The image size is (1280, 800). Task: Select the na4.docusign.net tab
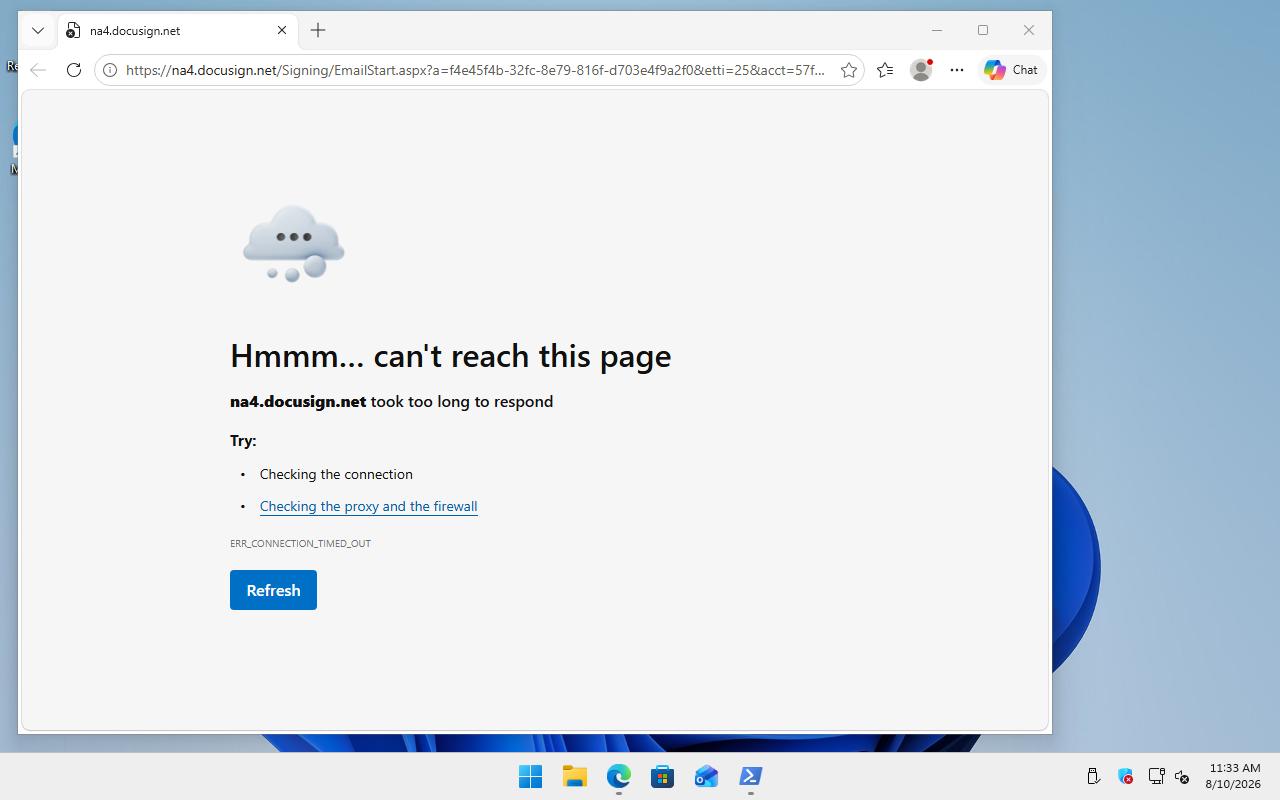point(177,30)
